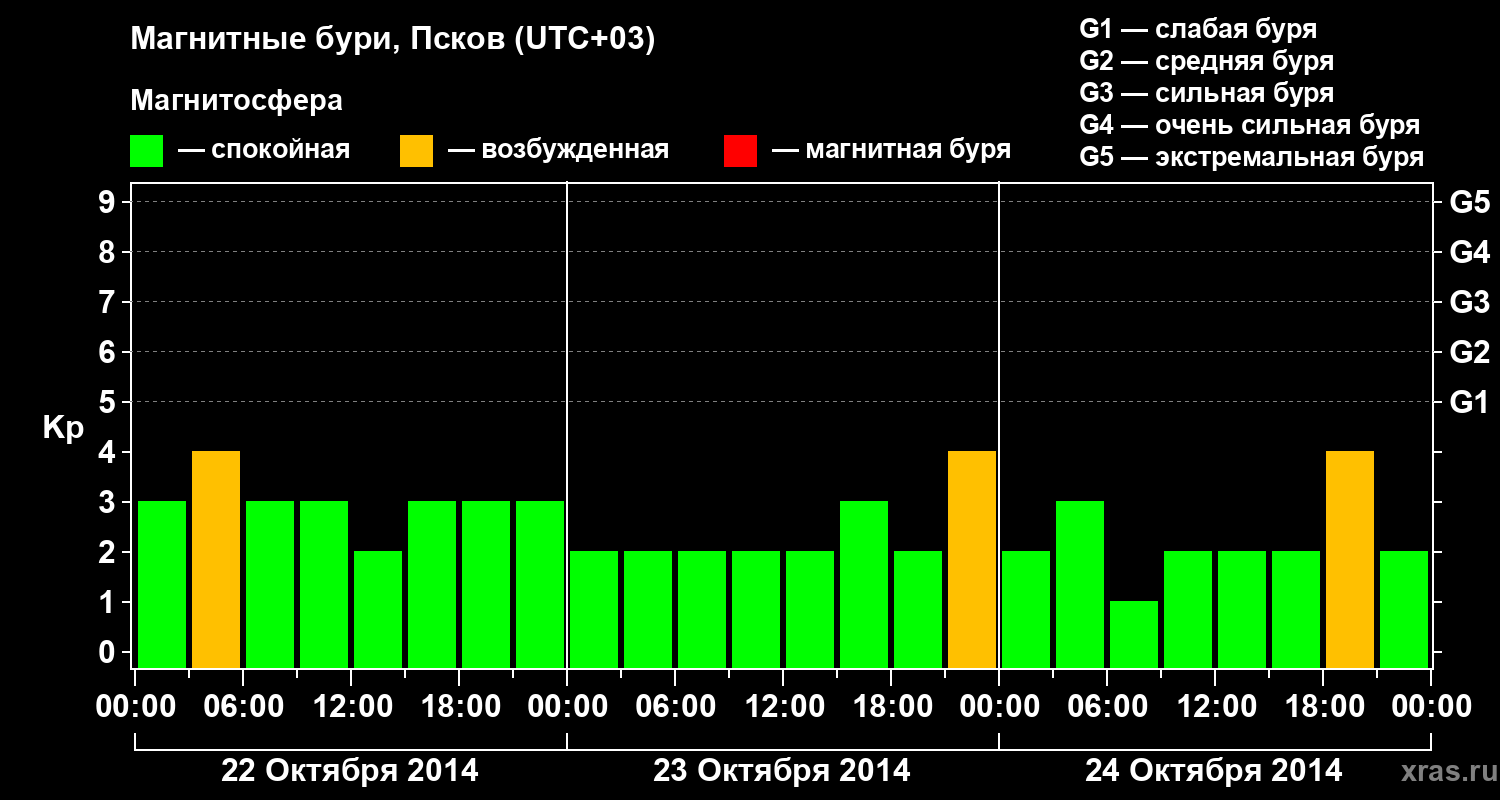The height and width of the screenshot is (800, 1500).
Task: Select the line 'G2 — средняя буря'
Action: pos(1207,61)
